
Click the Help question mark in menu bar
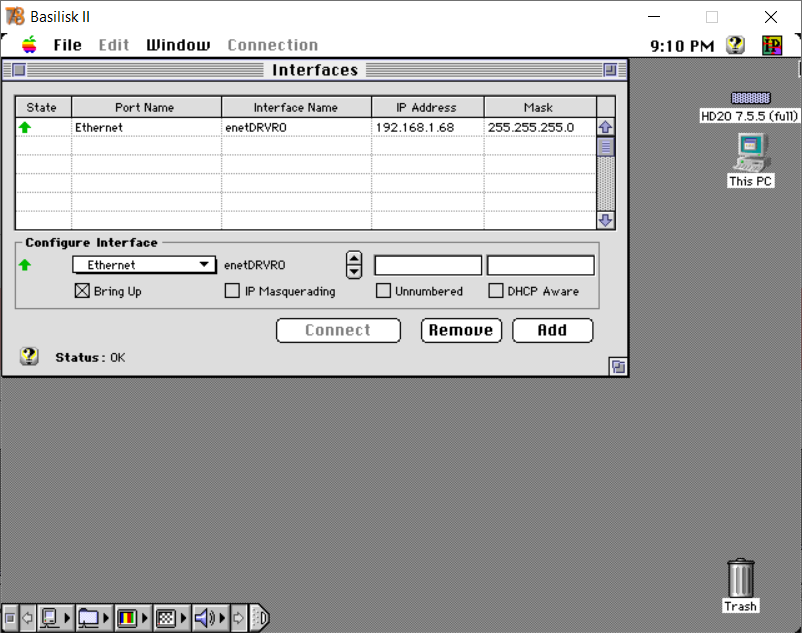[735, 45]
